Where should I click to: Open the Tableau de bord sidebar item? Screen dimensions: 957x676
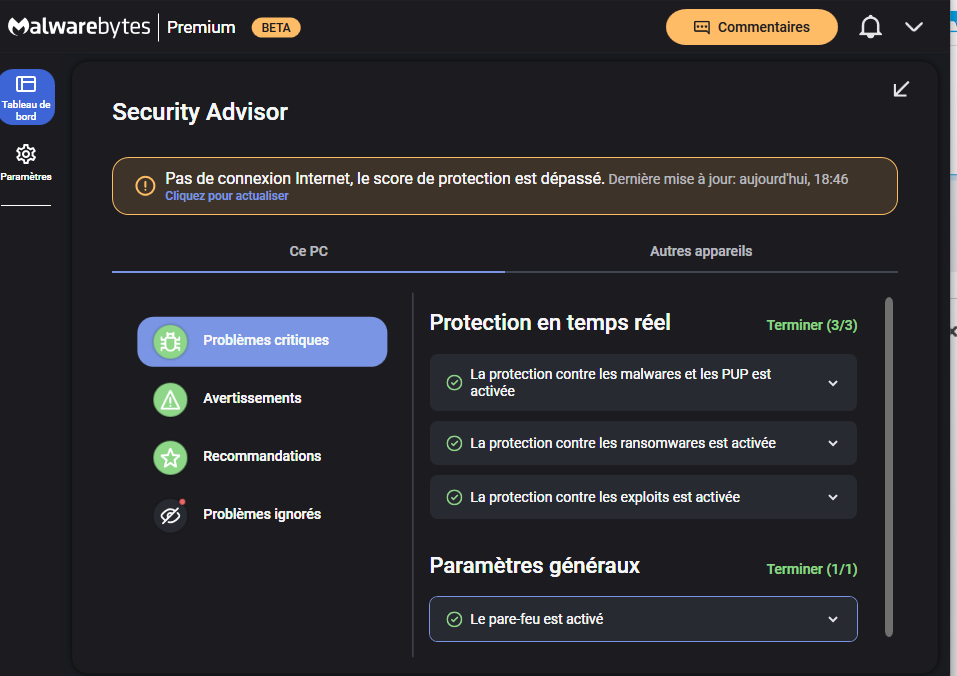(x=27, y=97)
